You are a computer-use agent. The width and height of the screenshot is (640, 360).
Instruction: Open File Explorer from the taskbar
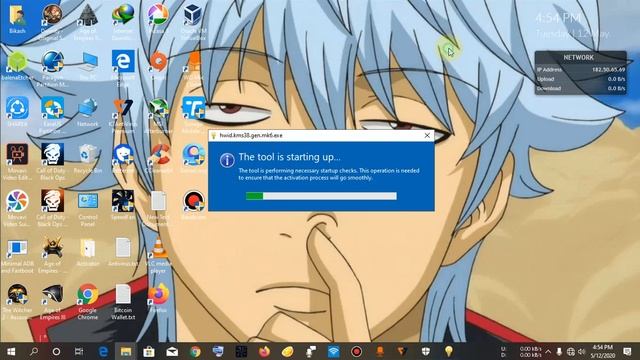126,351
